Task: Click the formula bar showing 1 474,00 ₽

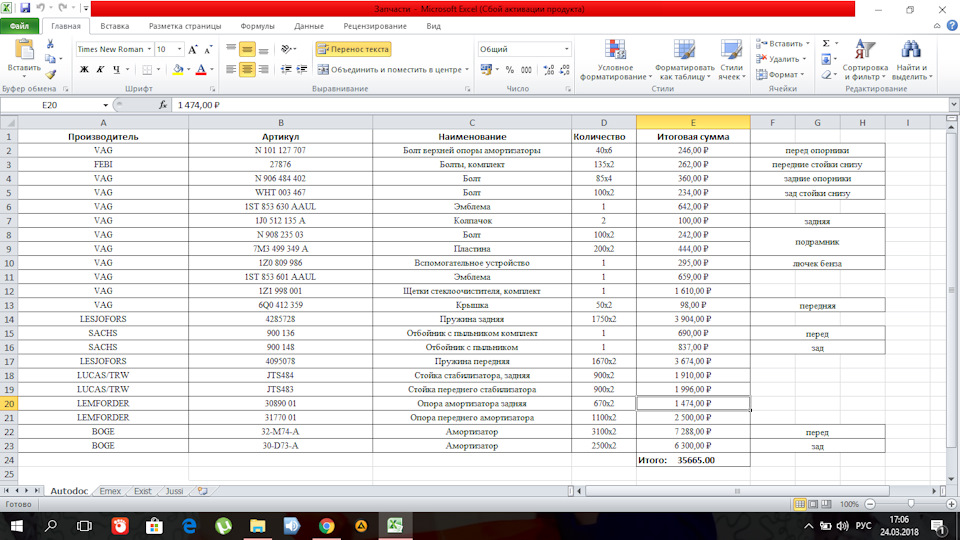Action: (560, 105)
